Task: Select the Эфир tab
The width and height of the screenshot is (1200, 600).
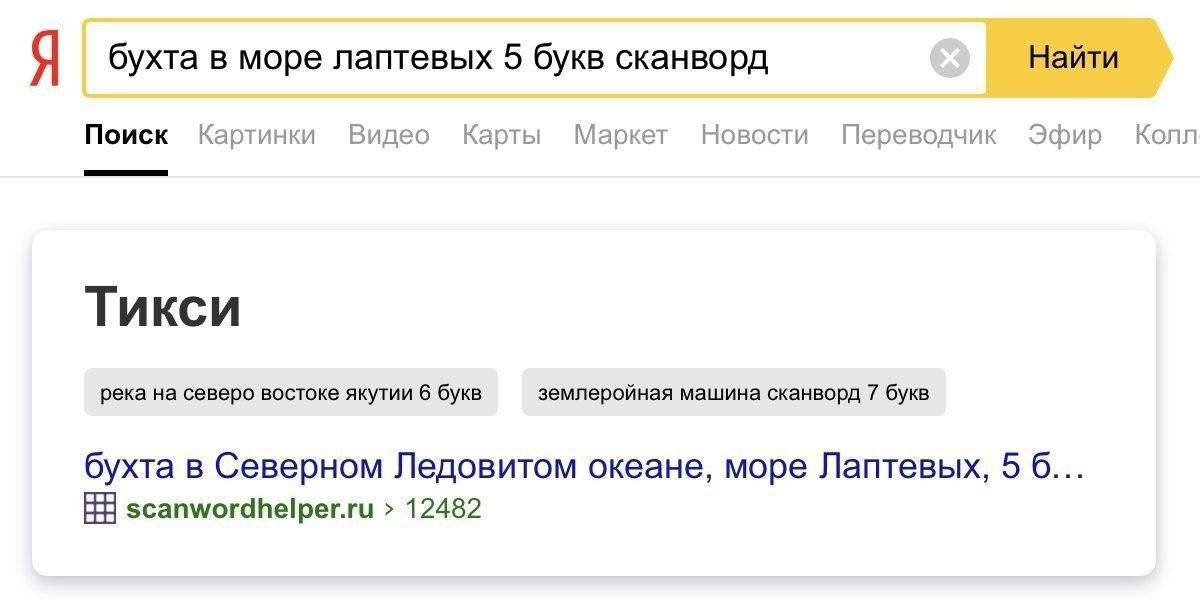Action: coord(1065,135)
